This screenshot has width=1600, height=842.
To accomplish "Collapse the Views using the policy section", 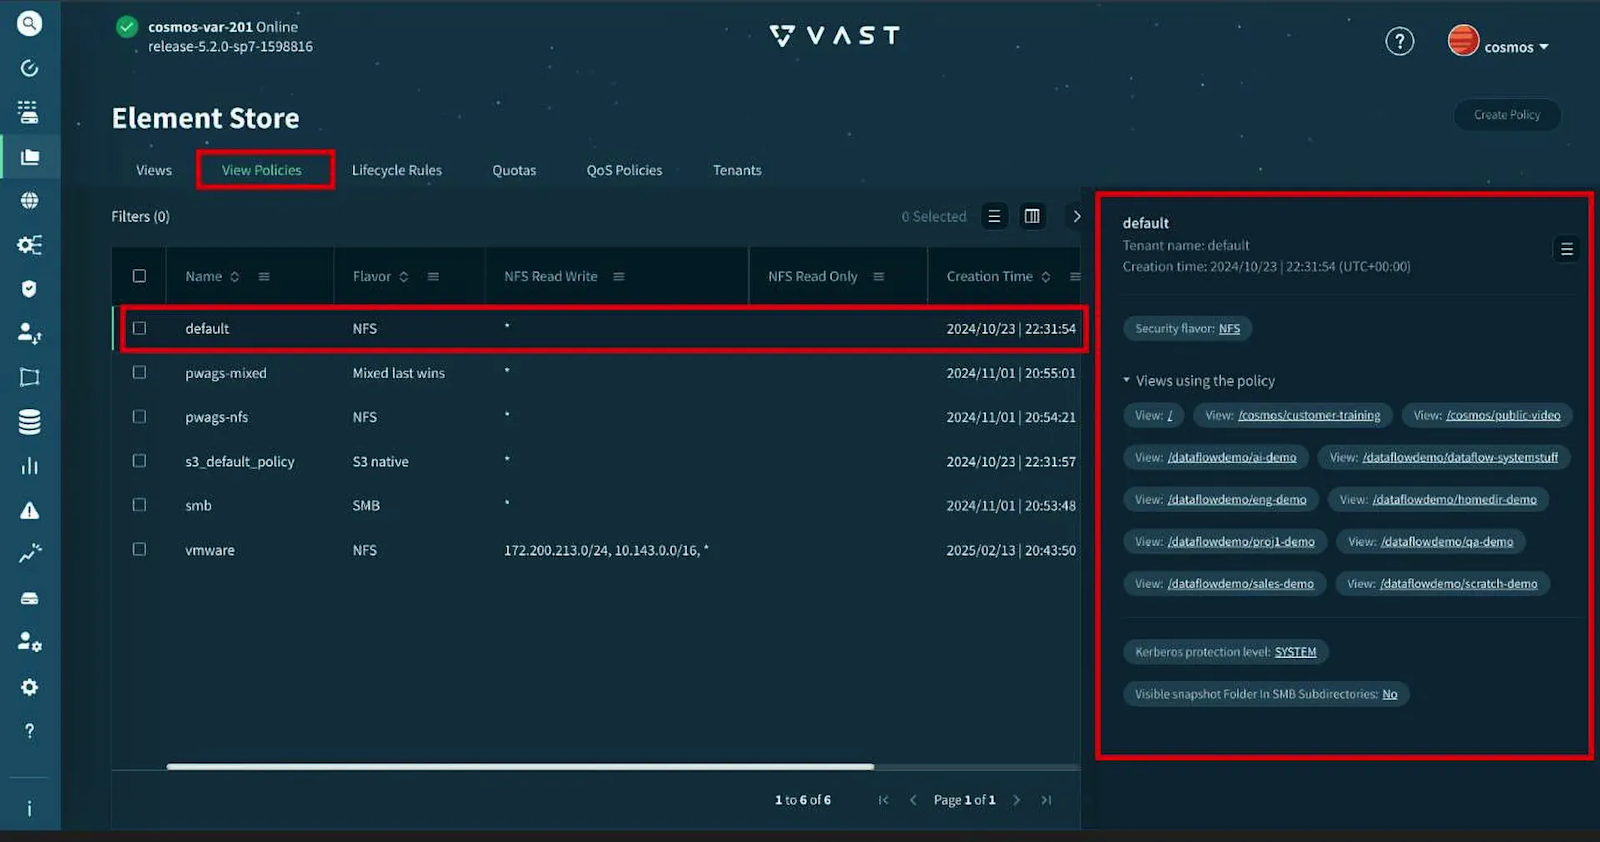I will tap(1126, 380).
